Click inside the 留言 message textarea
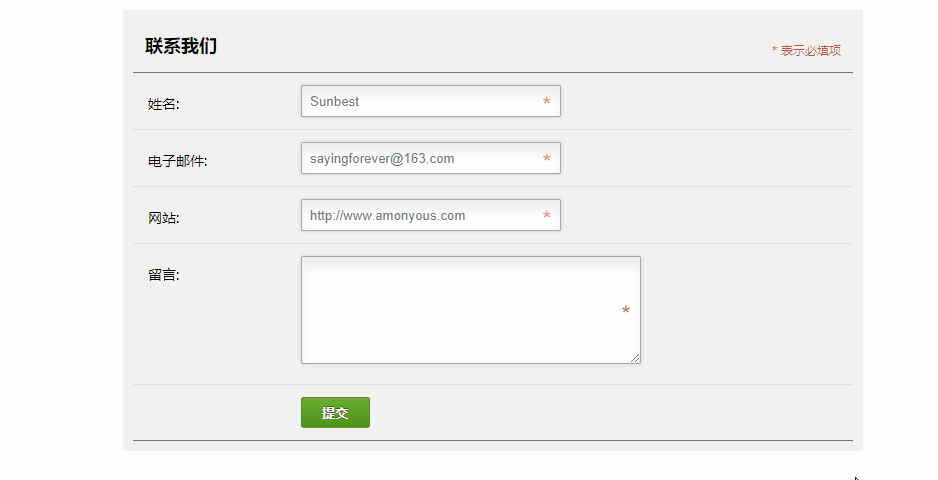938x480 pixels. (x=471, y=310)
